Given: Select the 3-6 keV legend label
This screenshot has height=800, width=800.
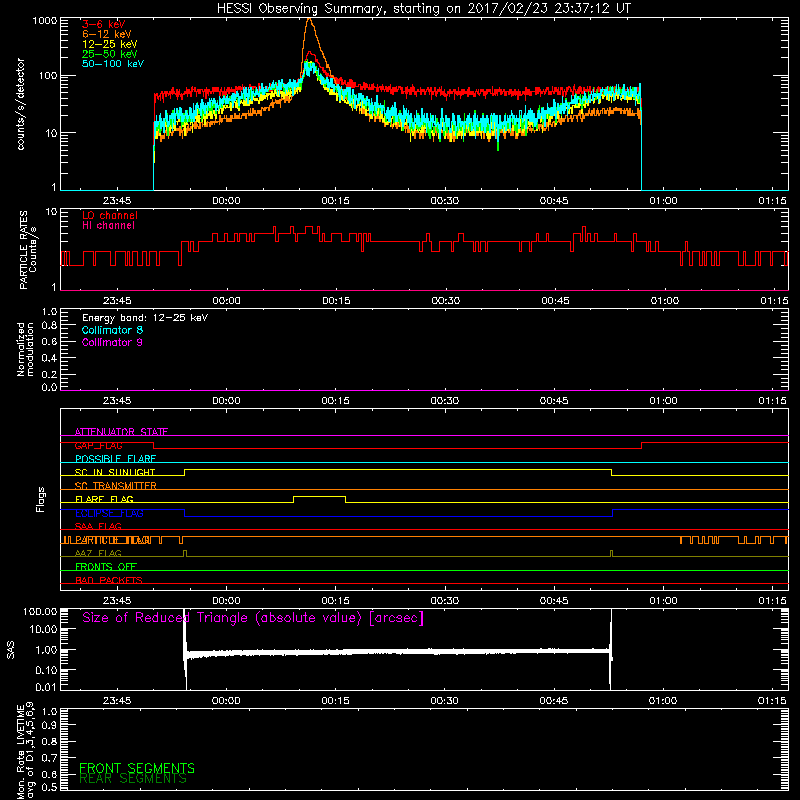Looking at the screenshot, I should 104,24.
